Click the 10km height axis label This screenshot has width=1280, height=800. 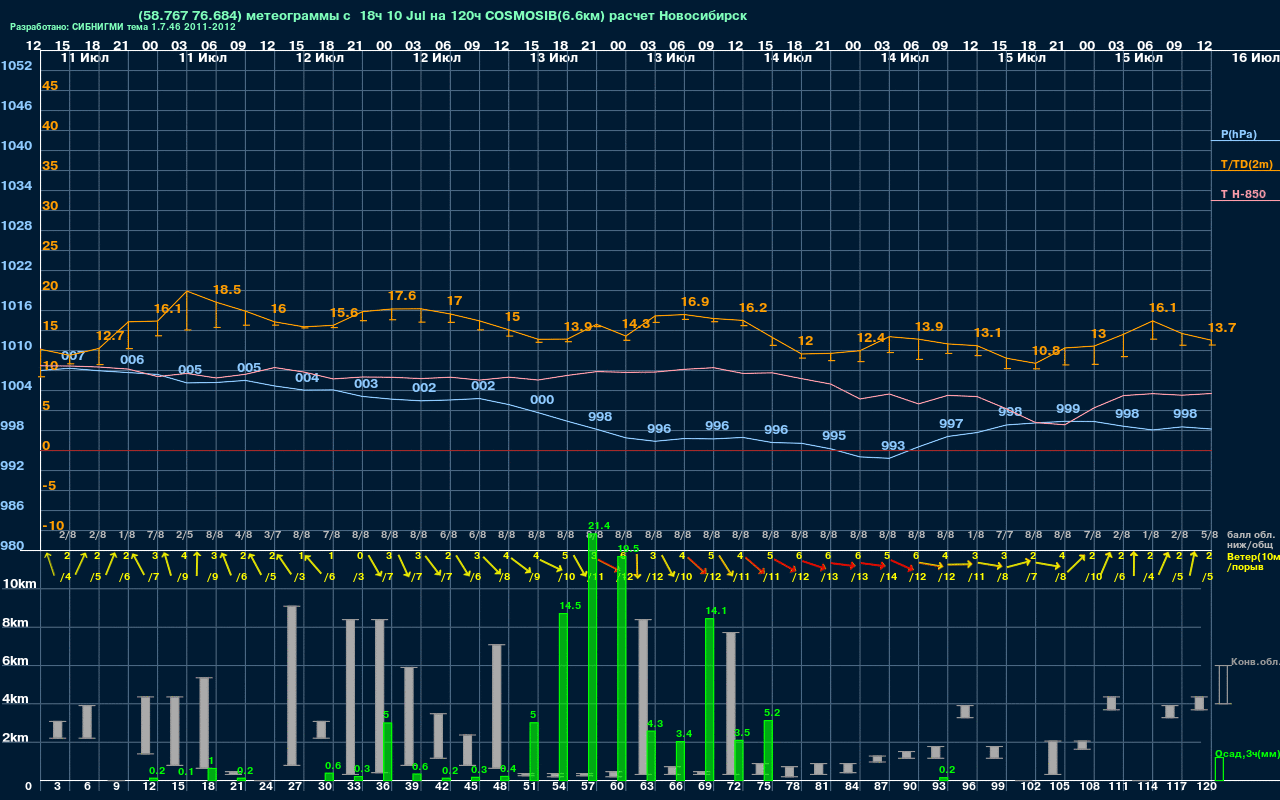pyautogui.click(x=20, y=584)
